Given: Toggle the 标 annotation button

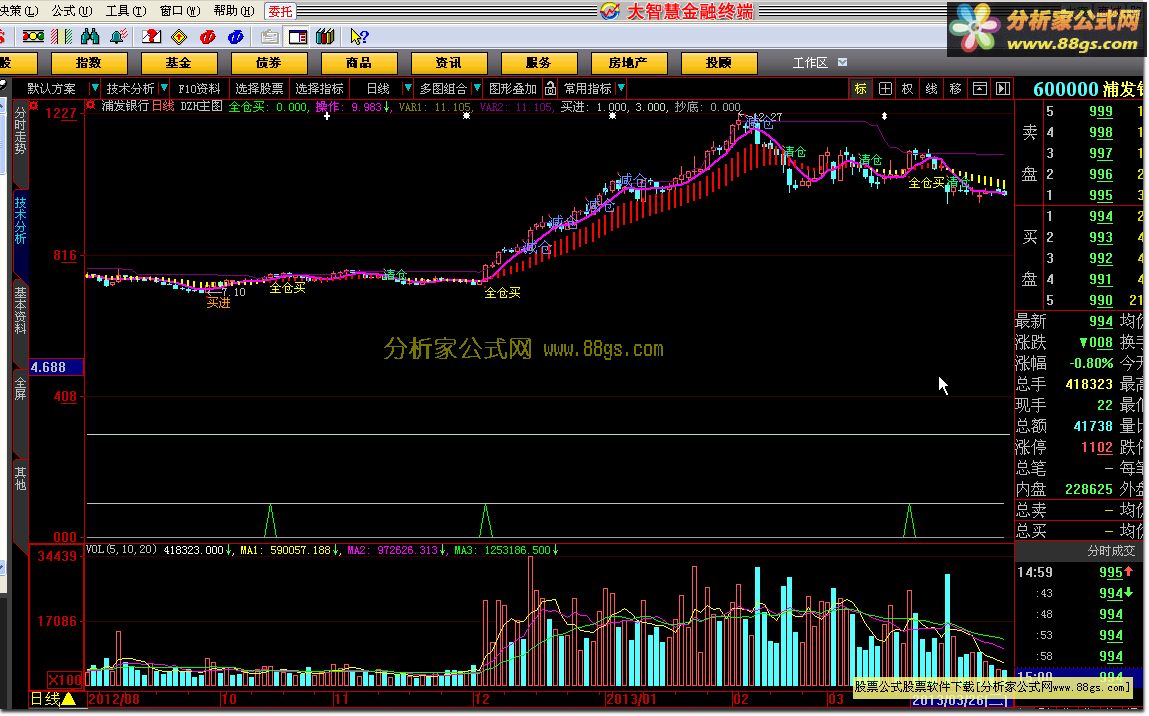Looking at the screenshot, I should coord(861,89).
